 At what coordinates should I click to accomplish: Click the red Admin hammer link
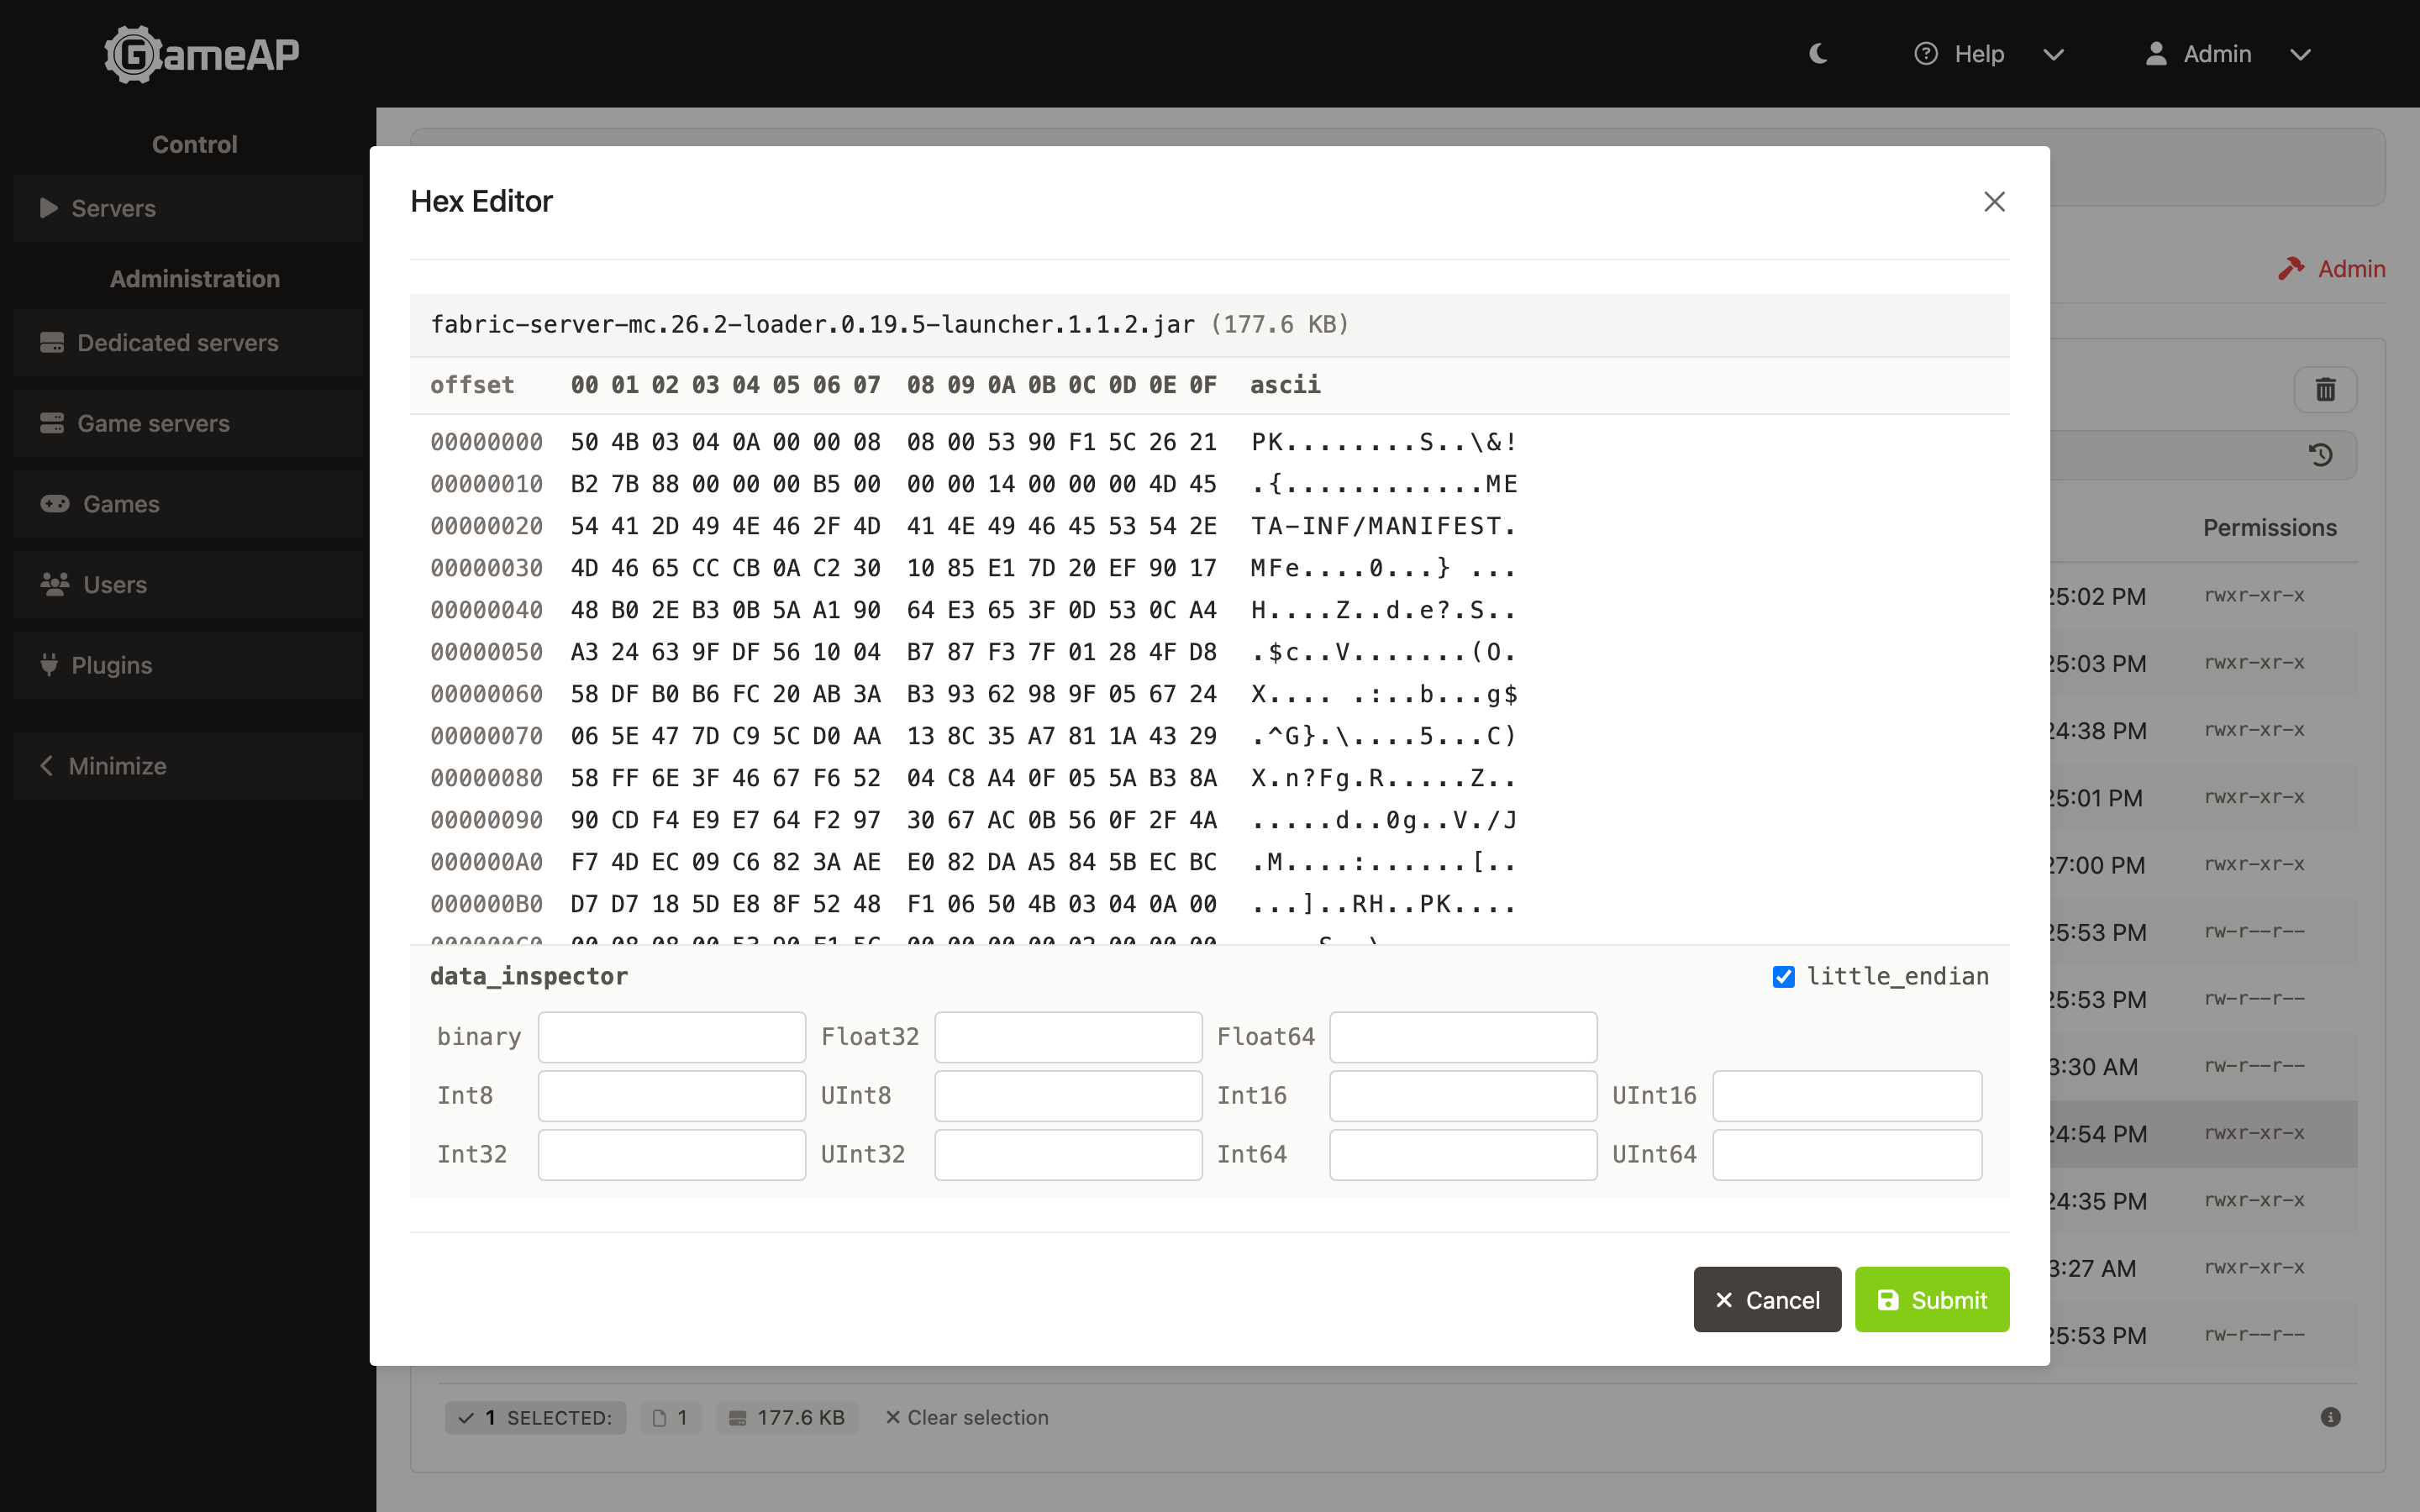2331,269
